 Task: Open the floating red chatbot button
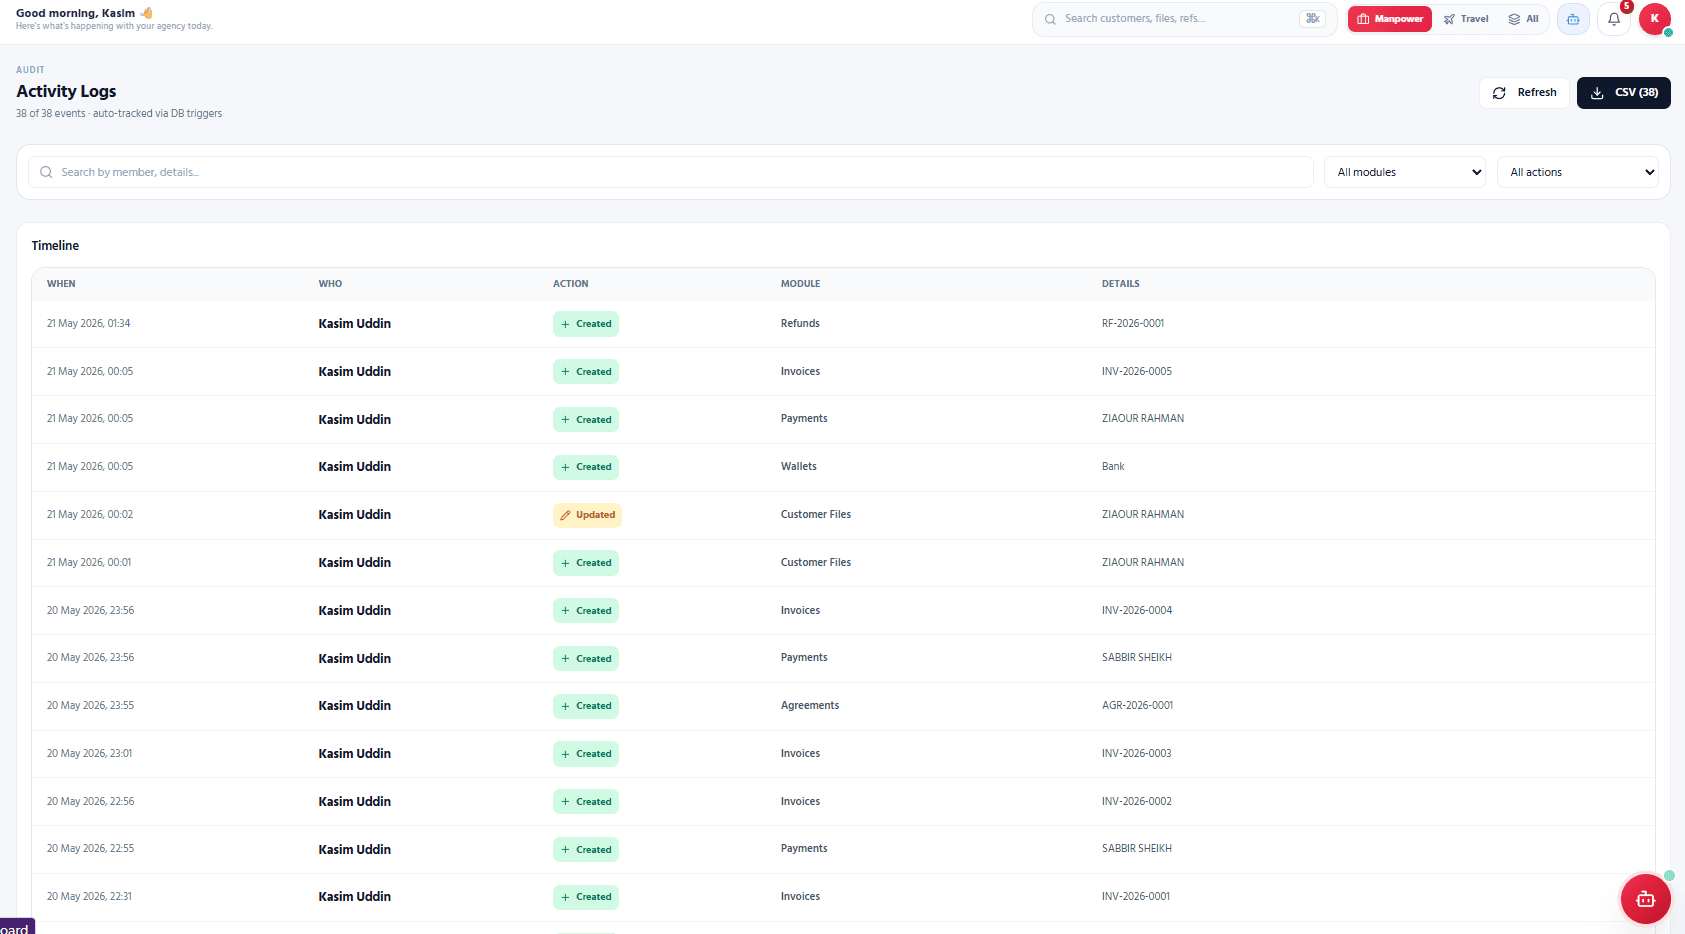[1645, 899]
